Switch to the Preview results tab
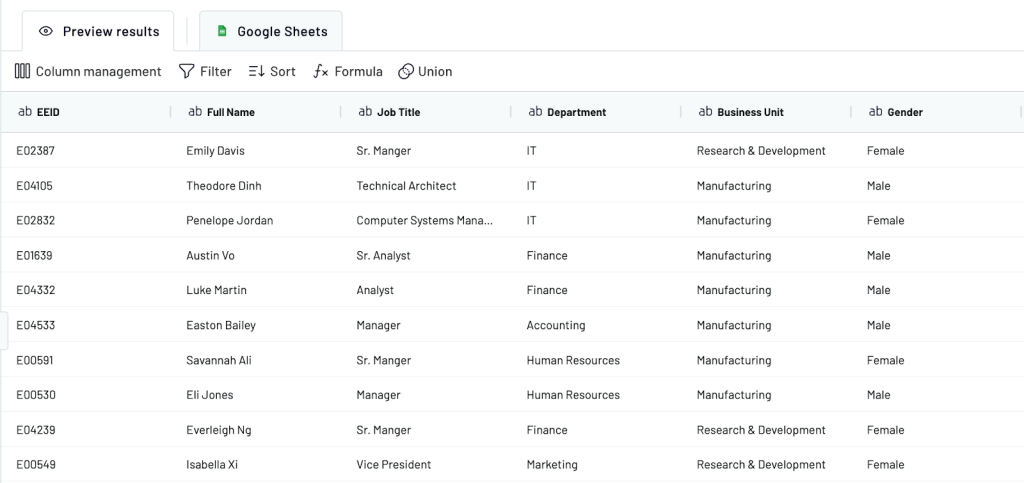The width and height of the screenshot is (1024, 483). tap(99, 31)
